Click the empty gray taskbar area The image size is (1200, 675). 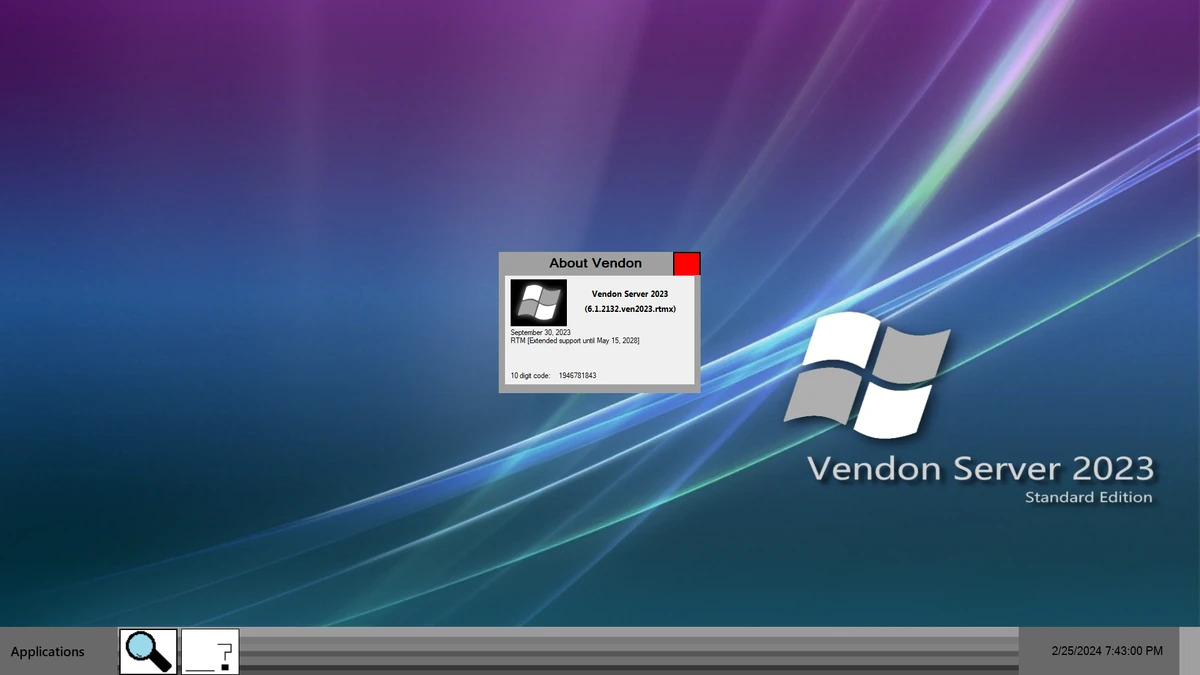600,649
